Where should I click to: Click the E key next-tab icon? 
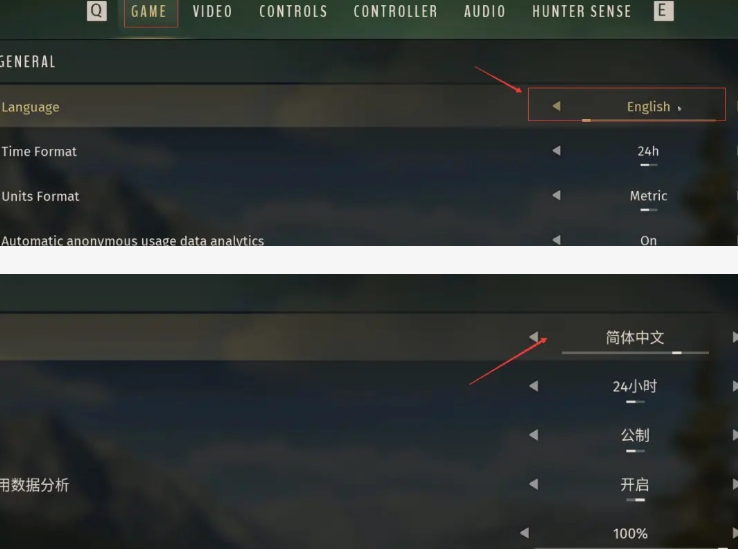[663, 11]
